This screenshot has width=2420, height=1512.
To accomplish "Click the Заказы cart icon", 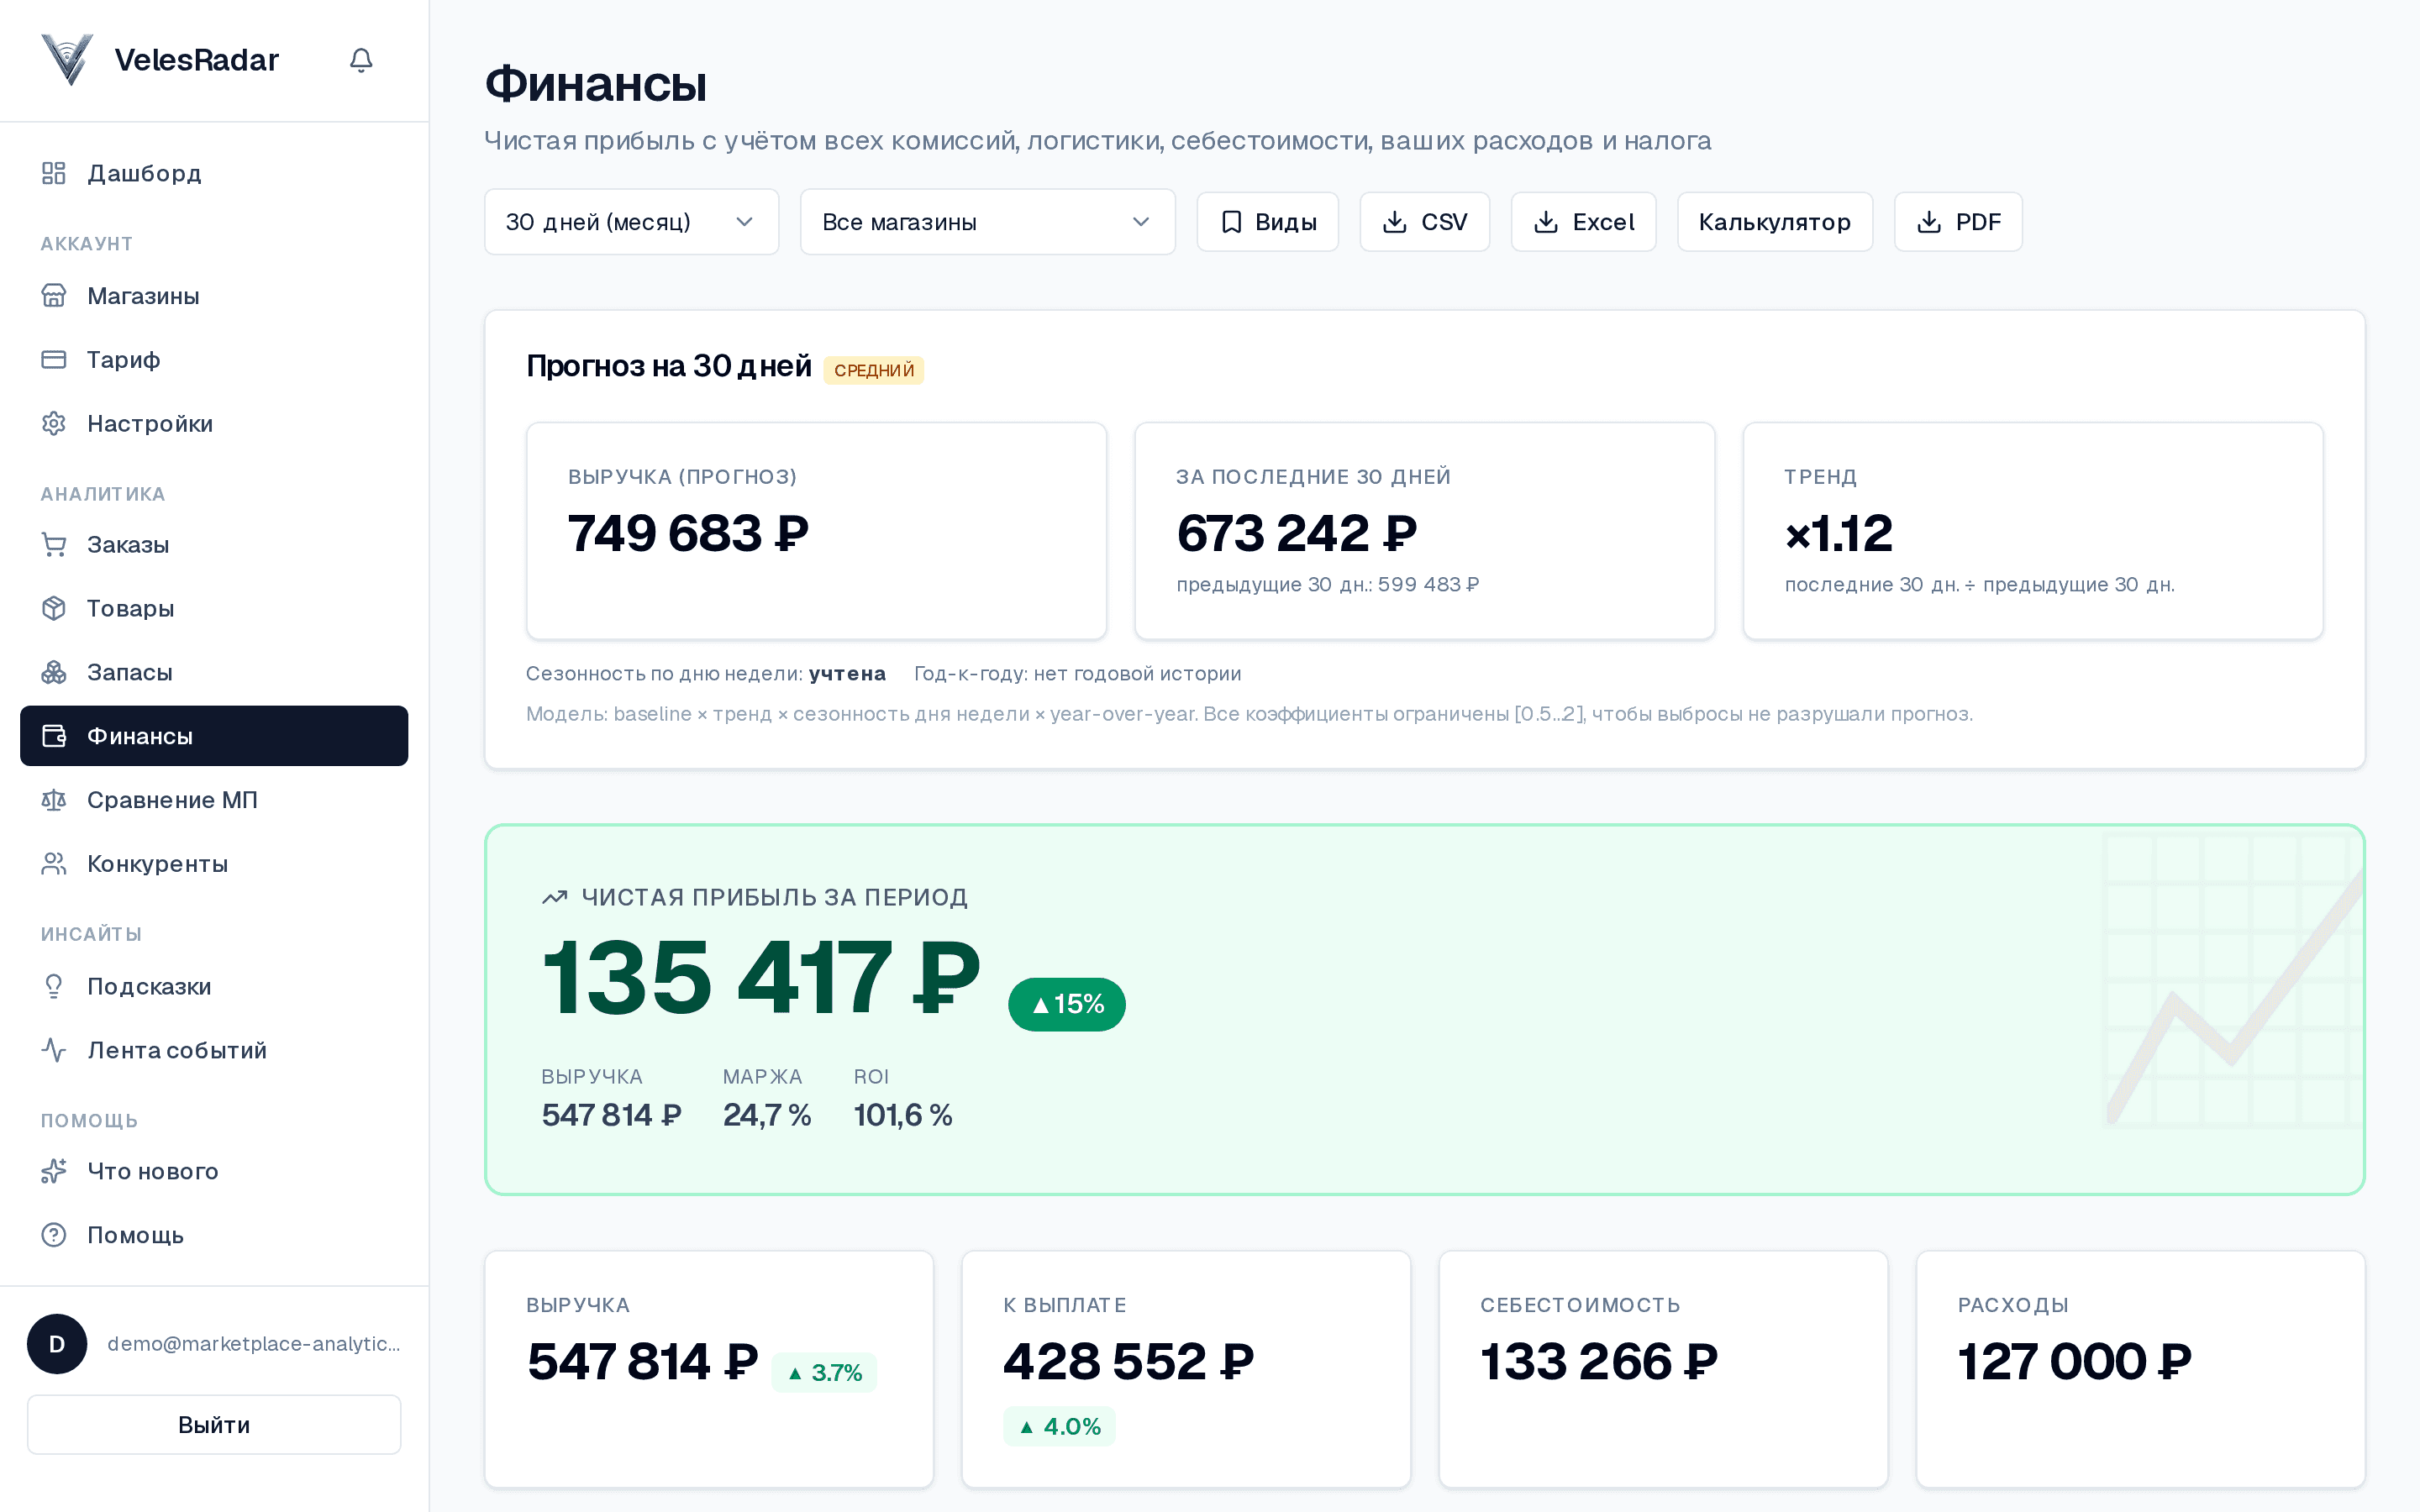I will (54, 545).
